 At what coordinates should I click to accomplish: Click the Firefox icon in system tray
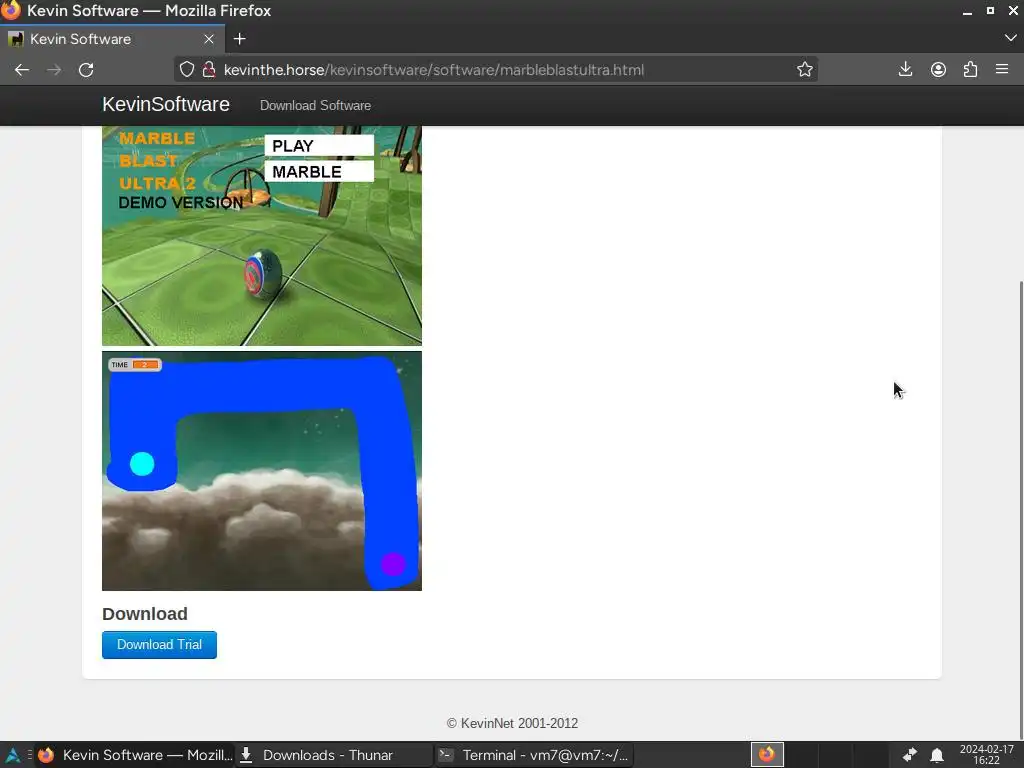[x=767, y=755]
